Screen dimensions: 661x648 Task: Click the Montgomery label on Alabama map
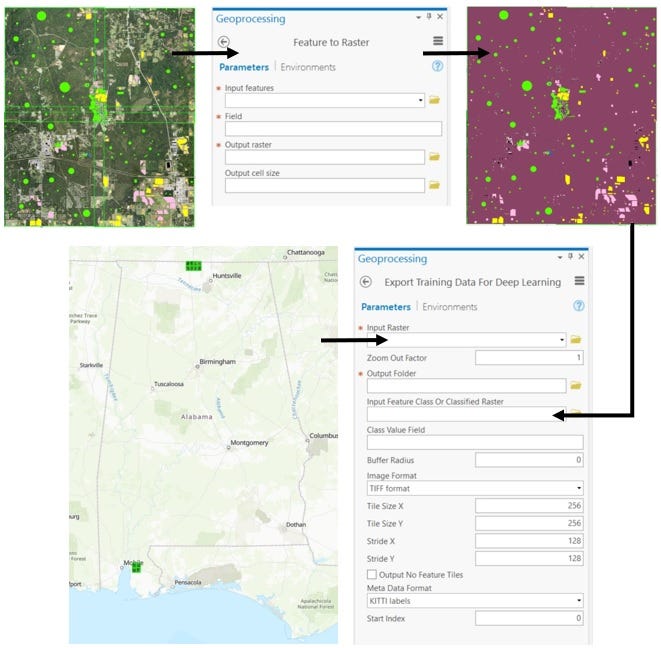pos(249,443)
